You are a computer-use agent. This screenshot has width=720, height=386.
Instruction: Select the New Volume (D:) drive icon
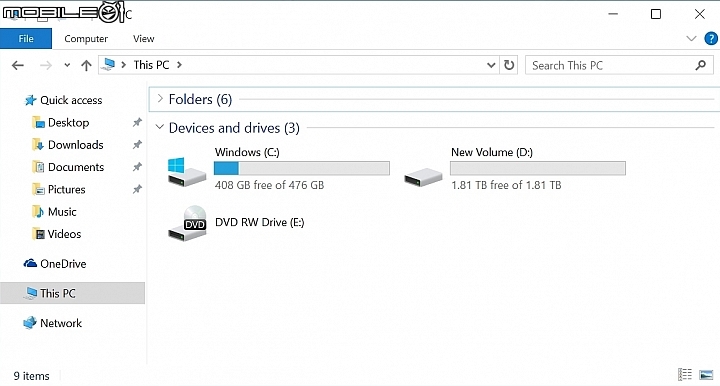pos(423,177)
